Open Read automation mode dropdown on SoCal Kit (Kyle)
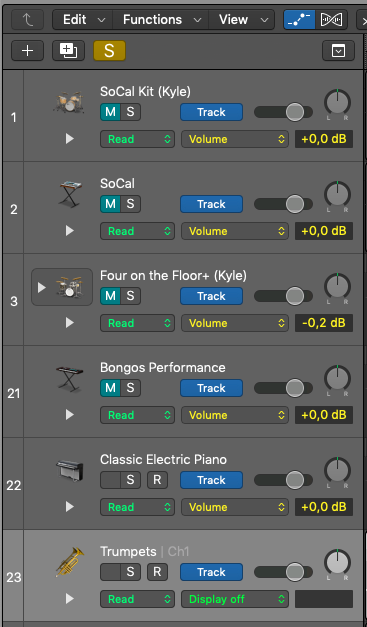Viewport: 367px width, 627px height. point(138,139)
